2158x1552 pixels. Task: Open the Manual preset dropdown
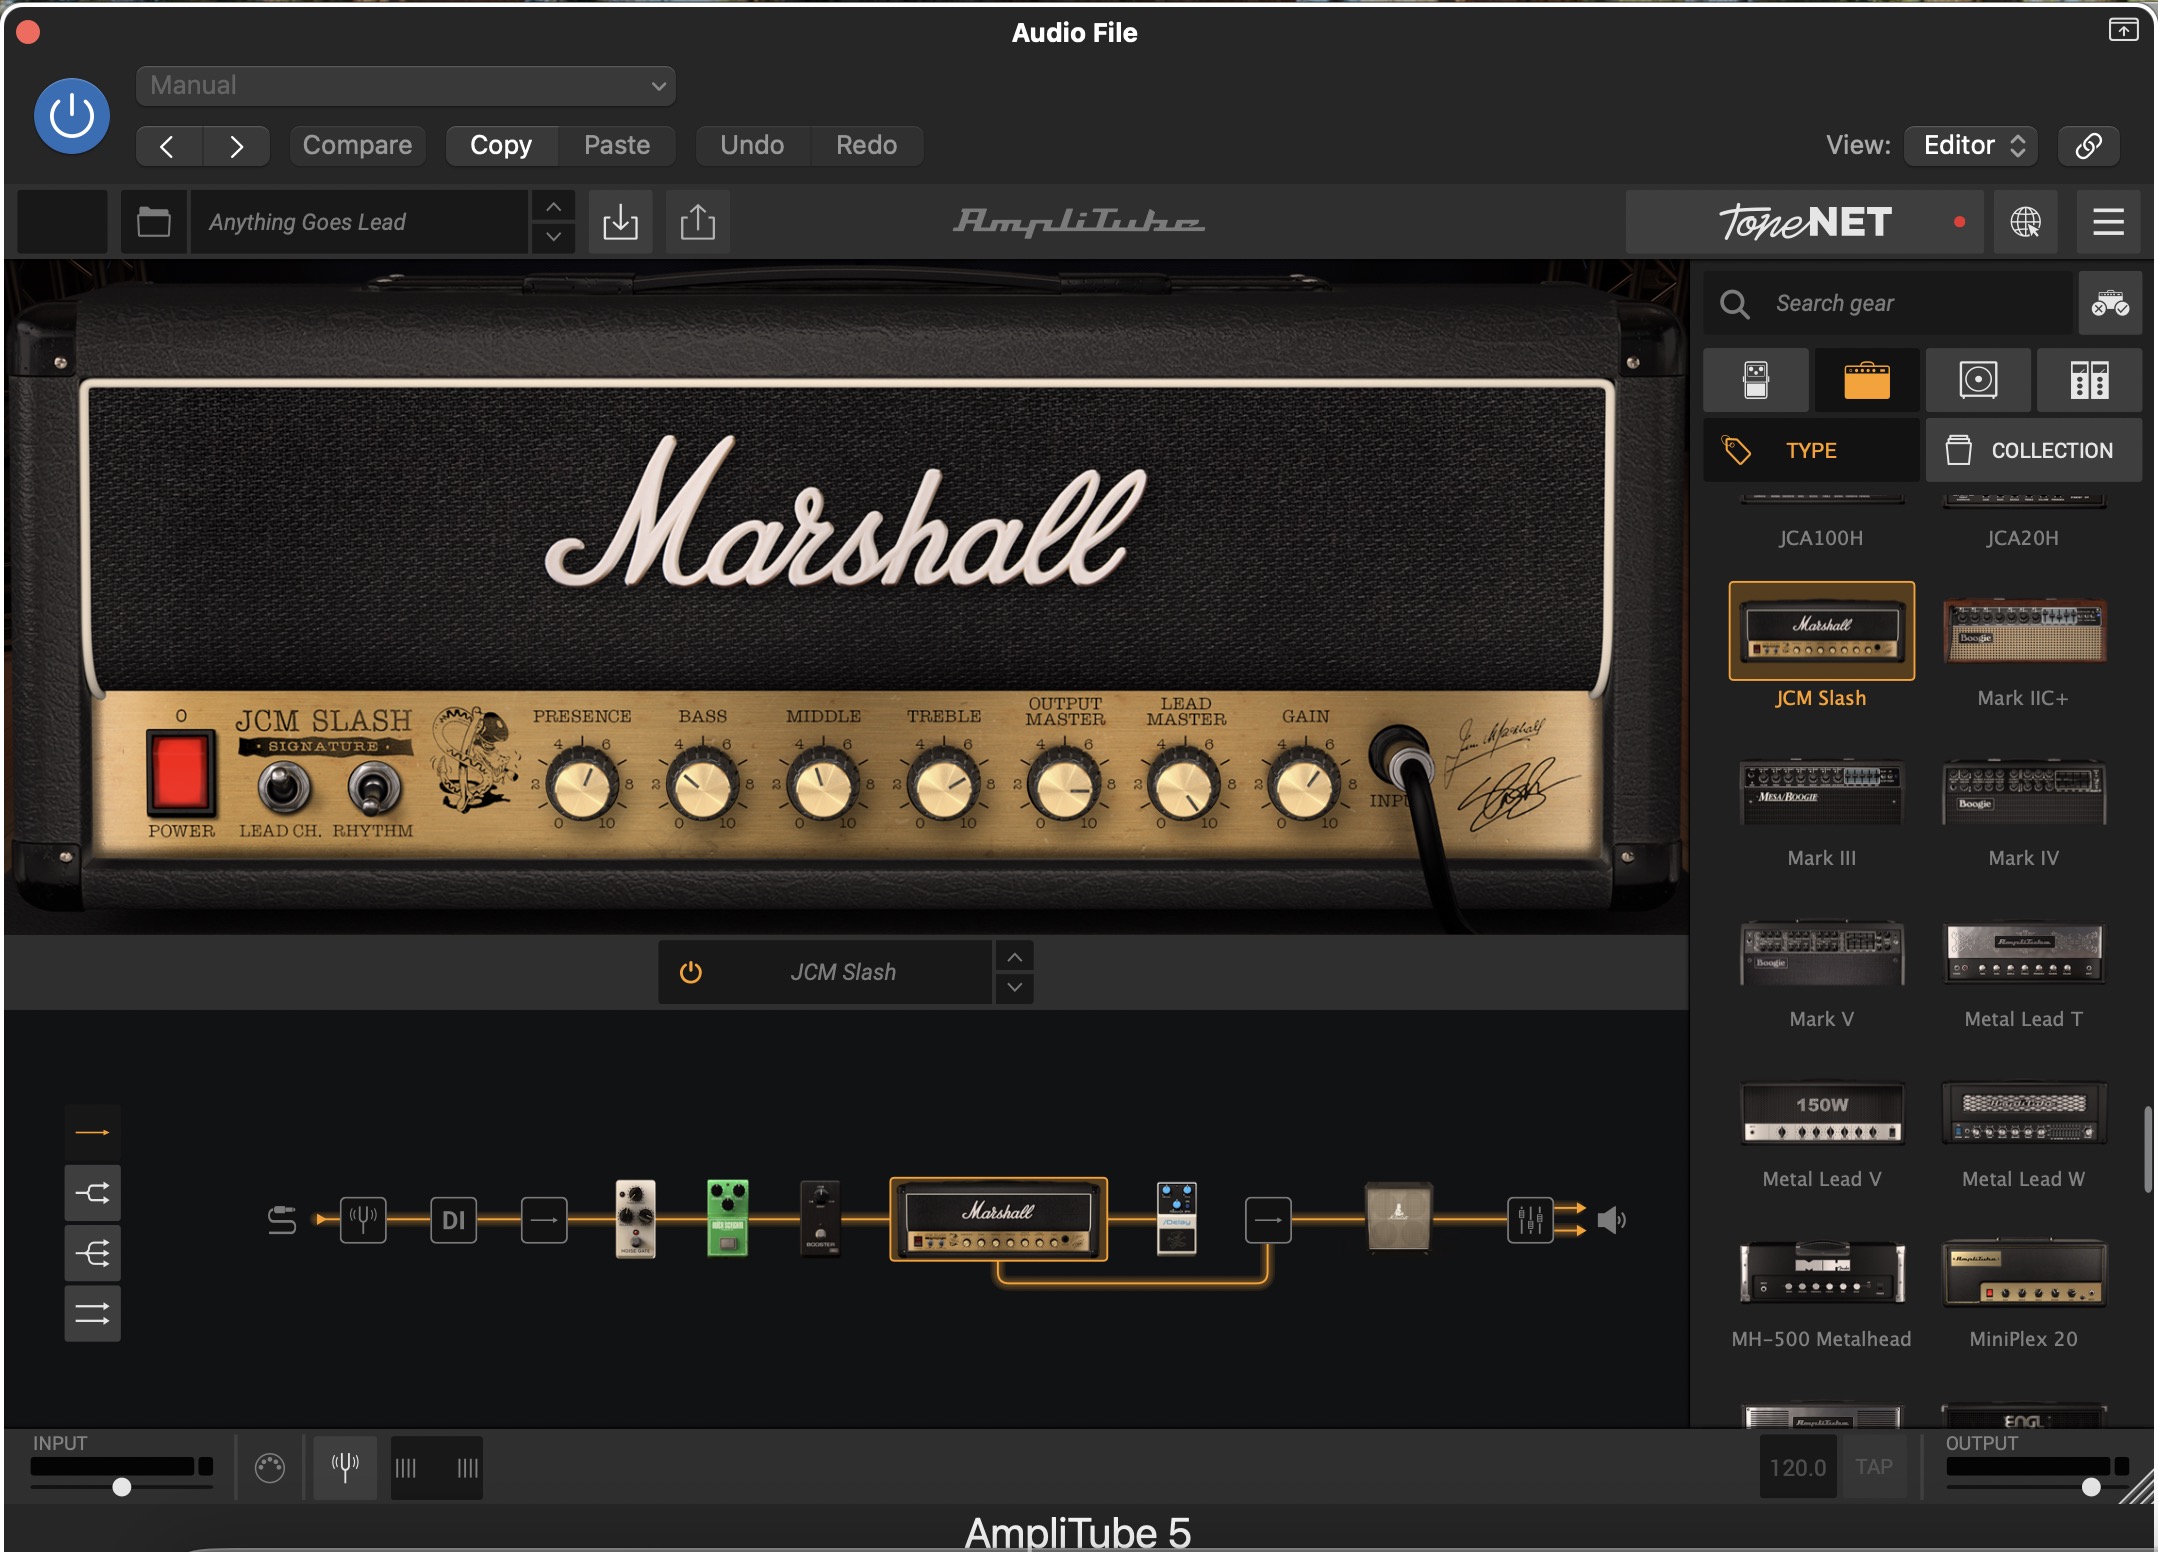click(405, 86)
